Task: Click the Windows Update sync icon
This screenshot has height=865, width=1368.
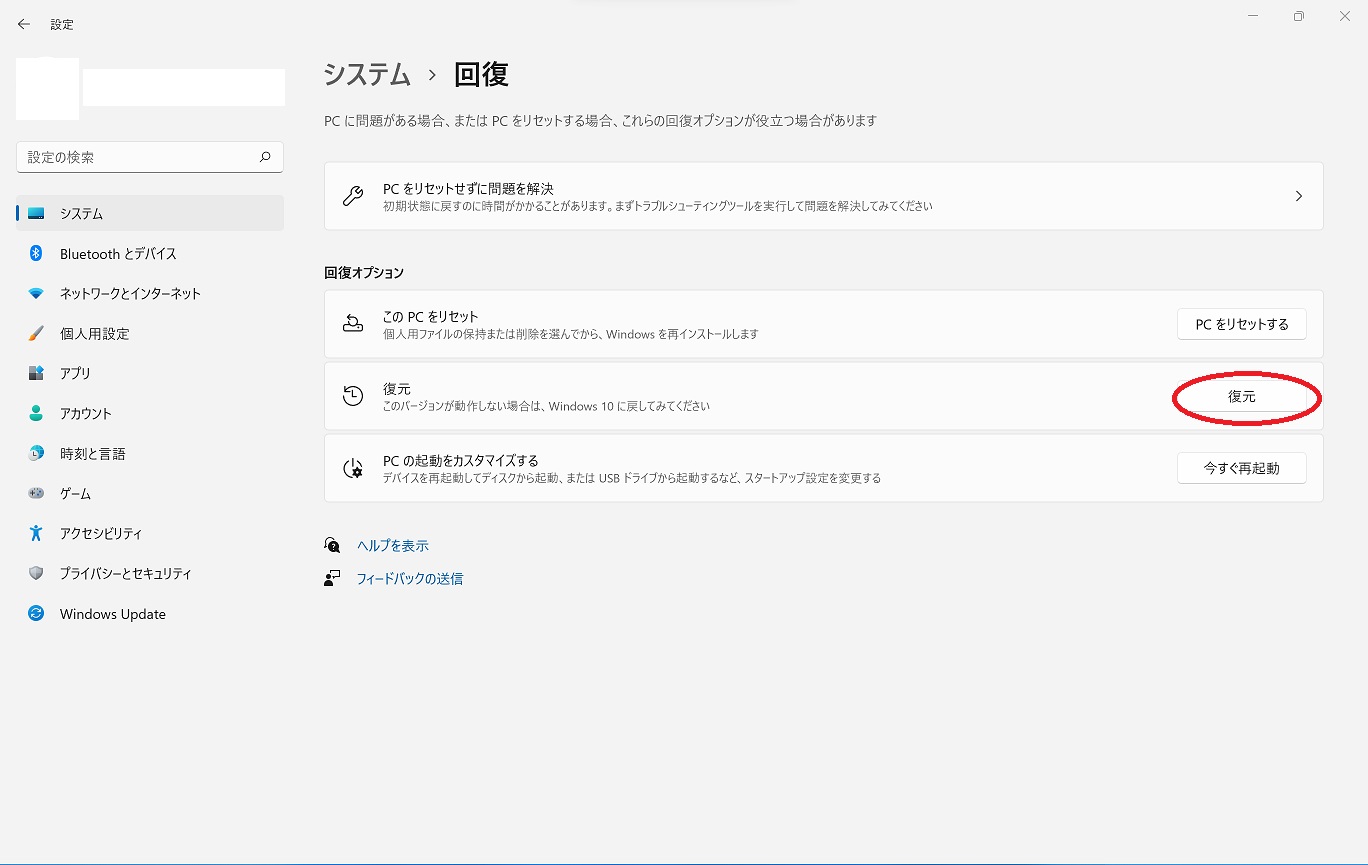Action: (x=36, y=614)
